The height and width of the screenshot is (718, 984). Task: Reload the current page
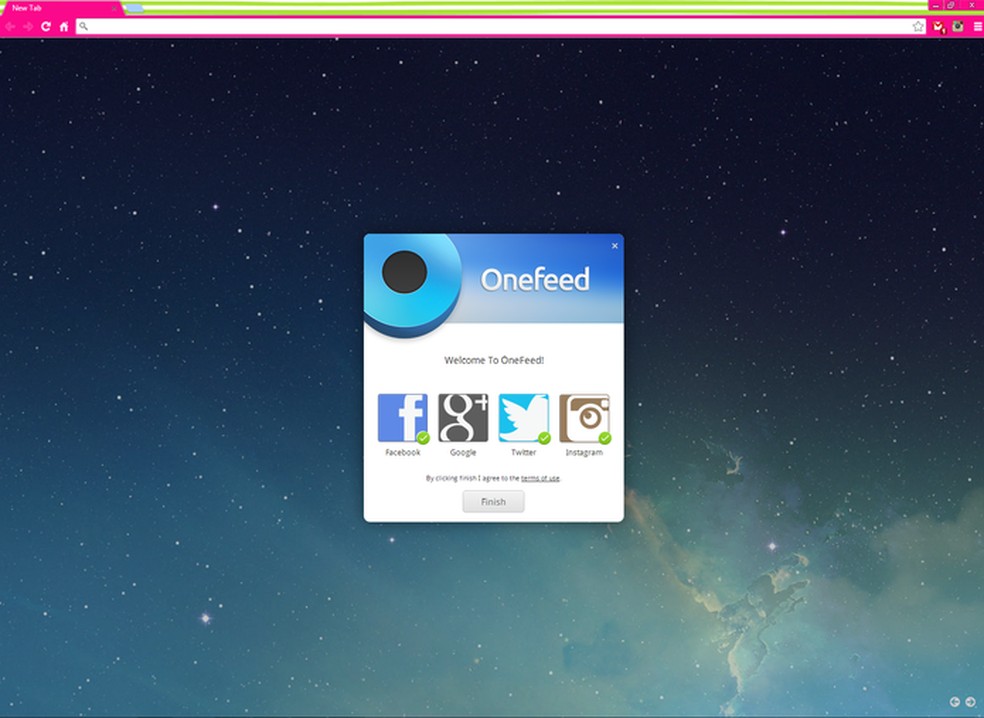[x=46, y=26]
